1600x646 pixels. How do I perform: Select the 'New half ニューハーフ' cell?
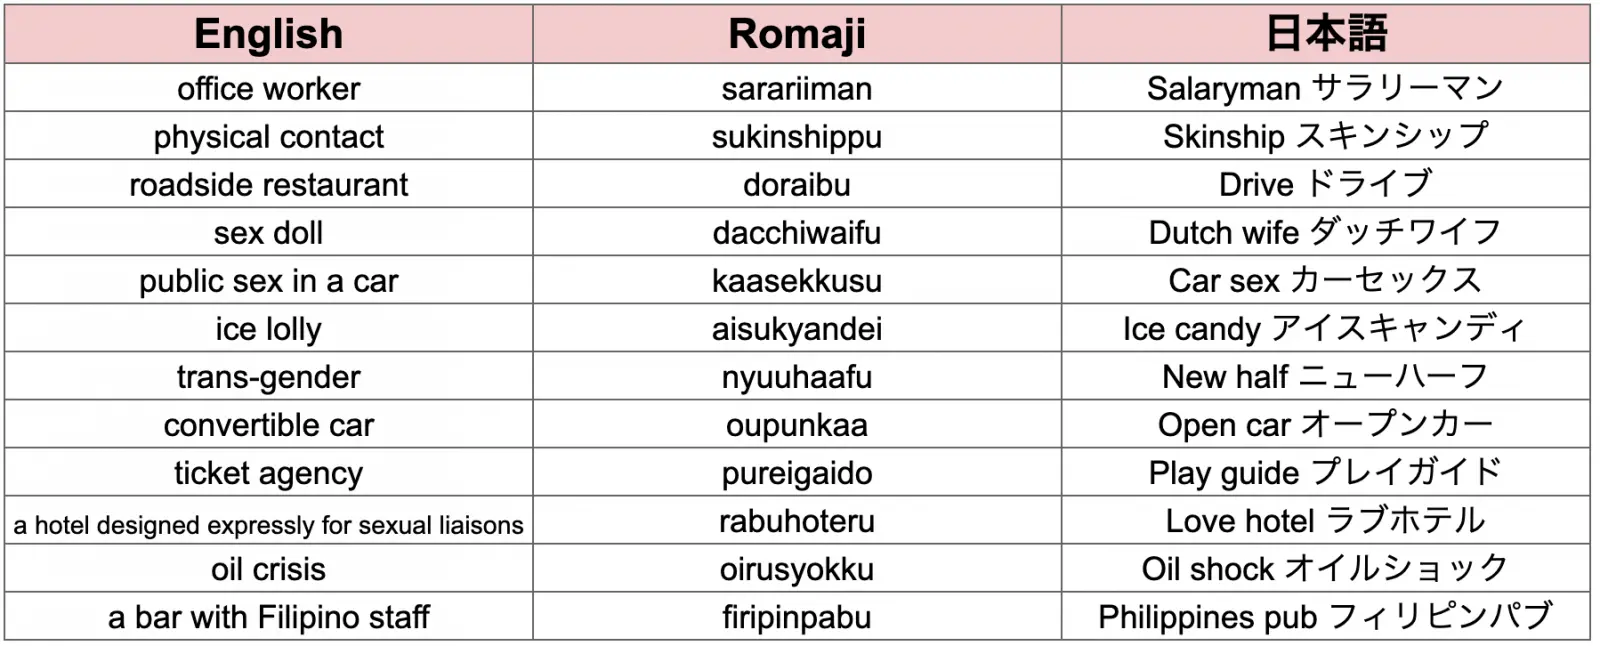click(1325, 377)
